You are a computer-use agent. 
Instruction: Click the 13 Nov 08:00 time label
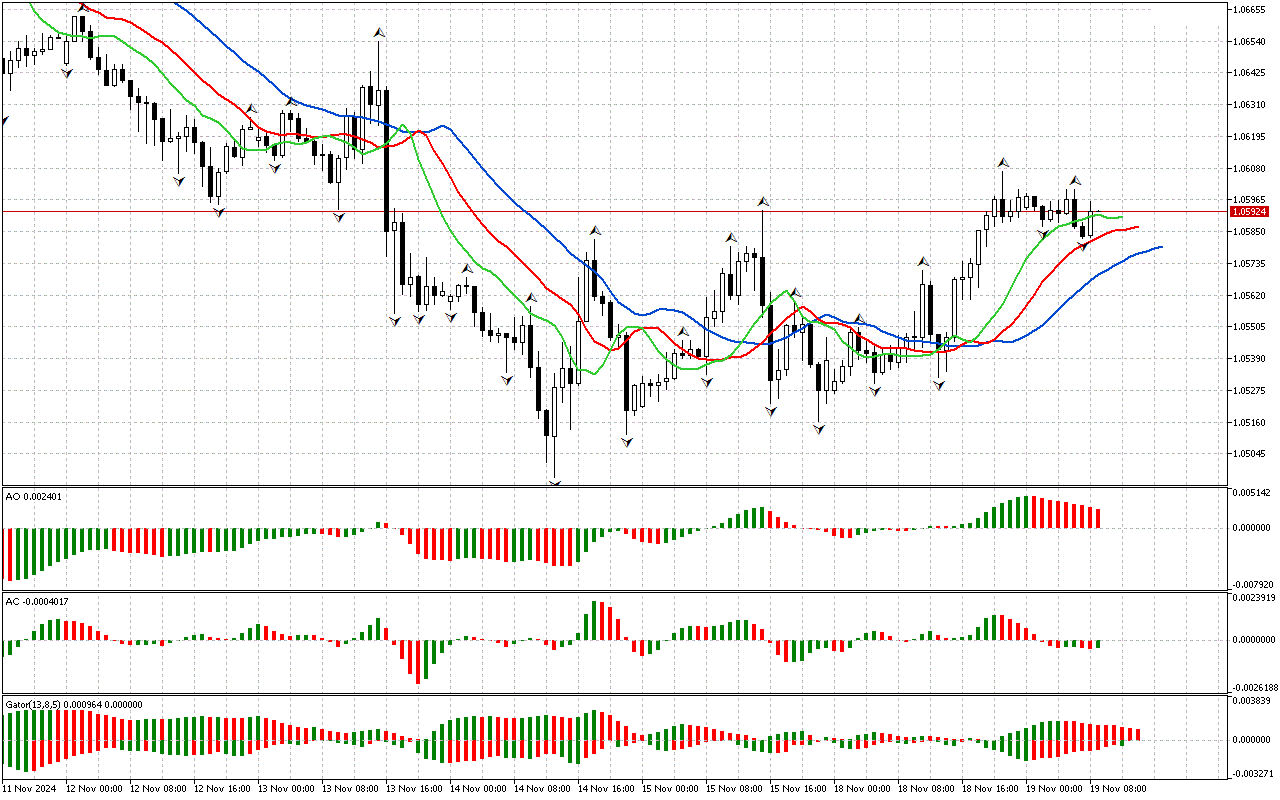coord(349,789)
